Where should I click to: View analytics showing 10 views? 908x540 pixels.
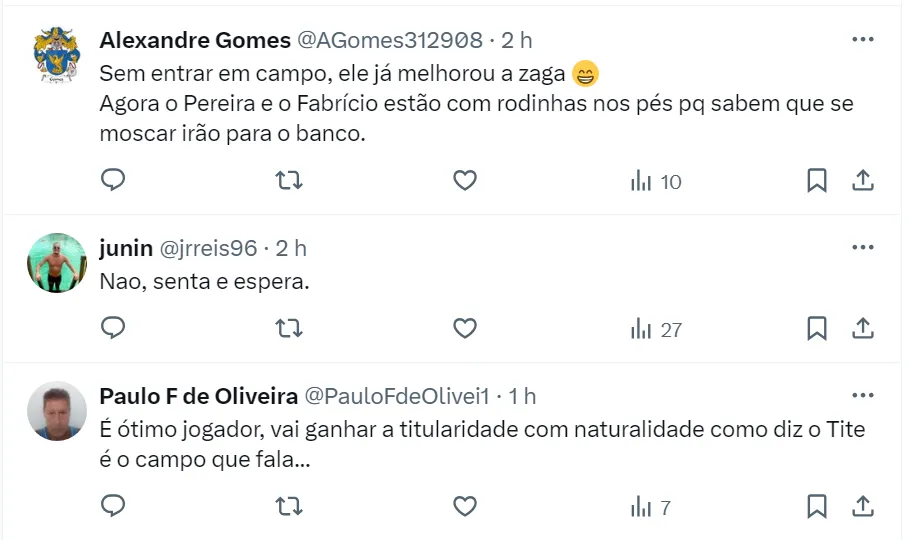click(x=656, y=181)
